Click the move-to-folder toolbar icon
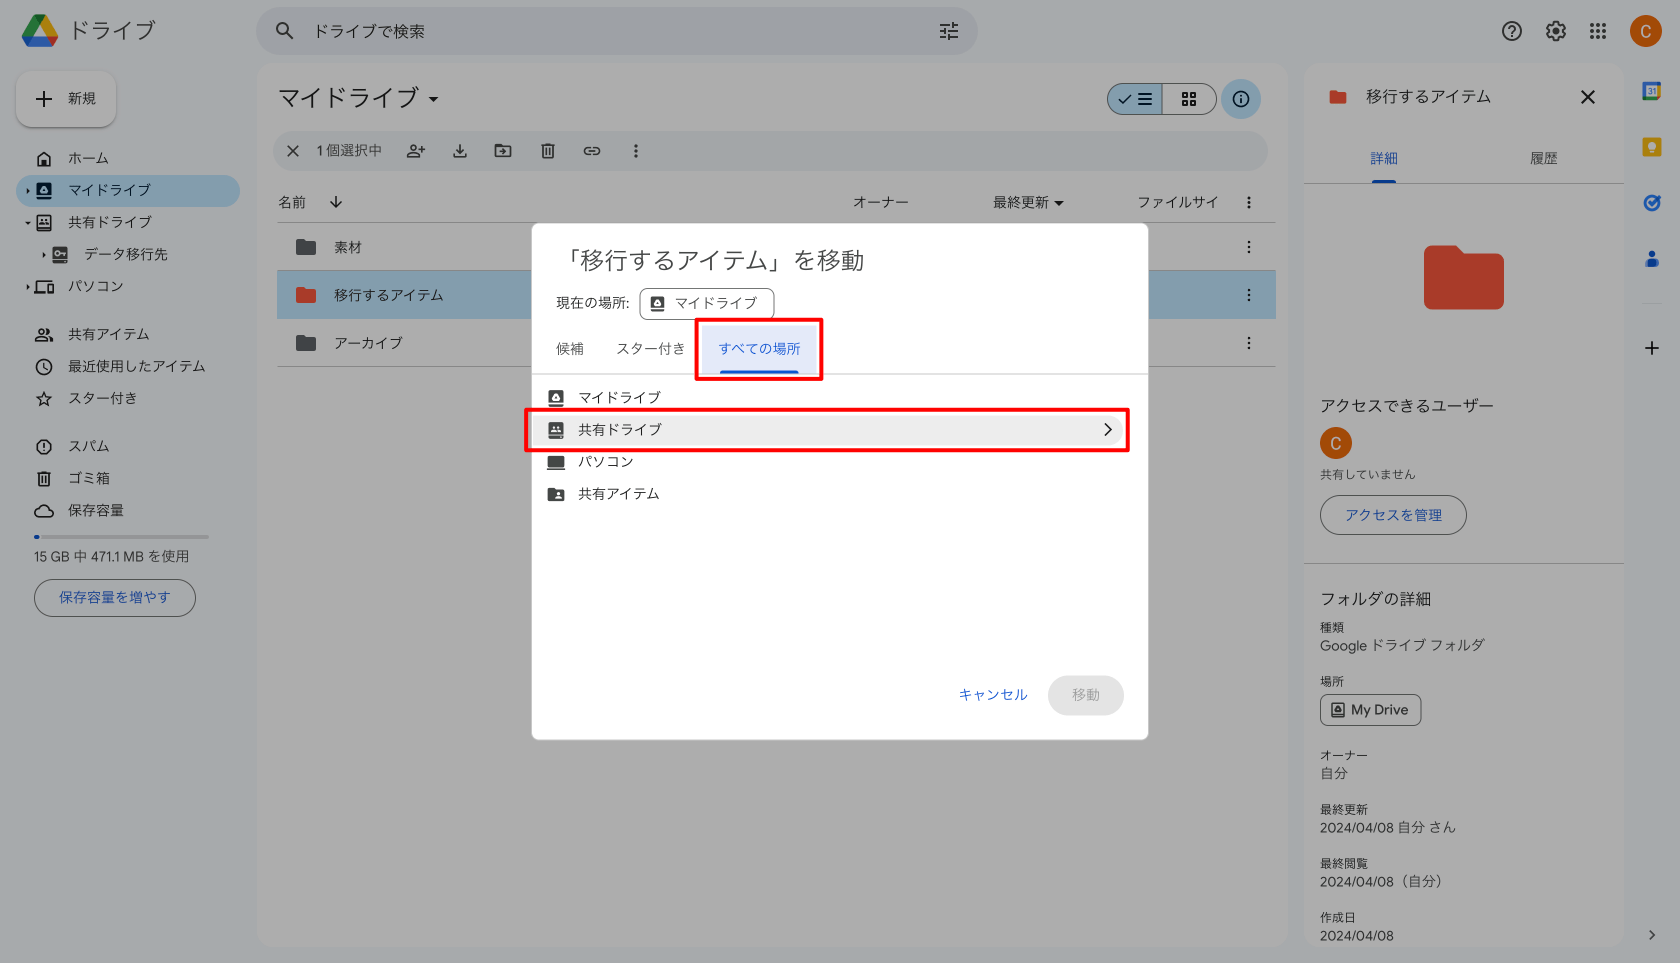Image resolution: width=1680 pixels, height=963 pixels. tap(503, 151)
